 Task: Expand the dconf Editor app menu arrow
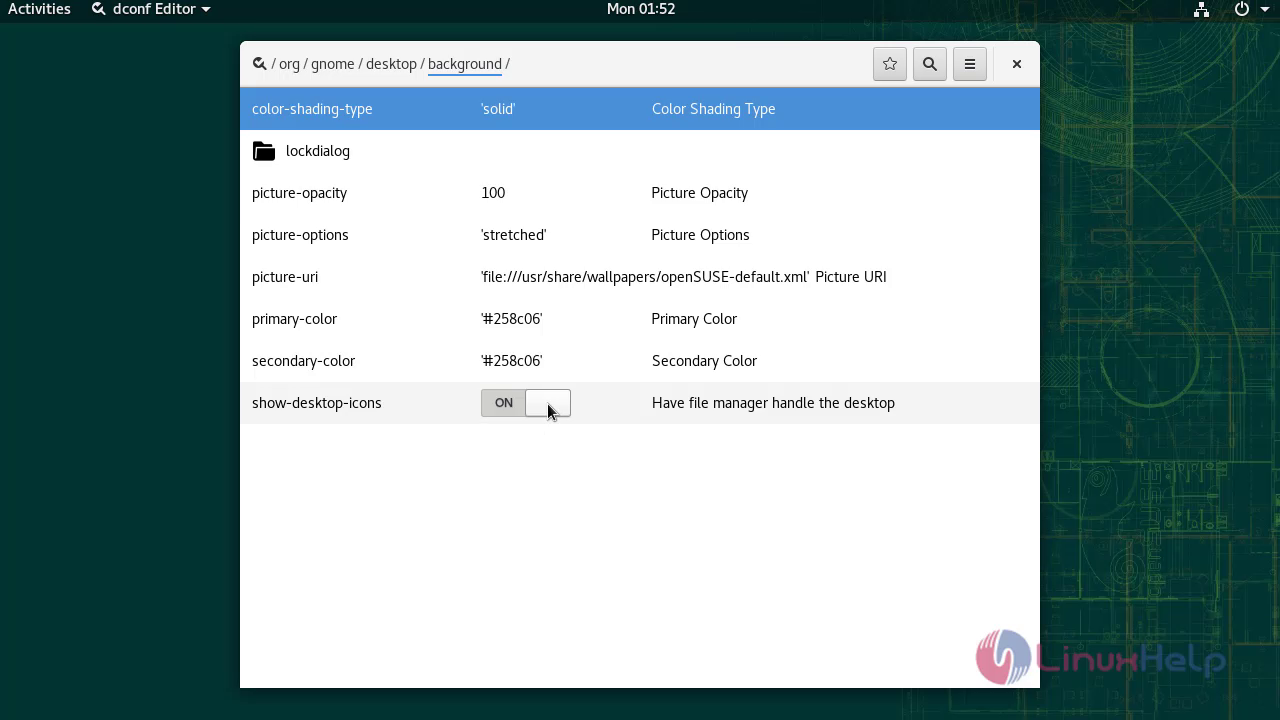click(206, 9)
